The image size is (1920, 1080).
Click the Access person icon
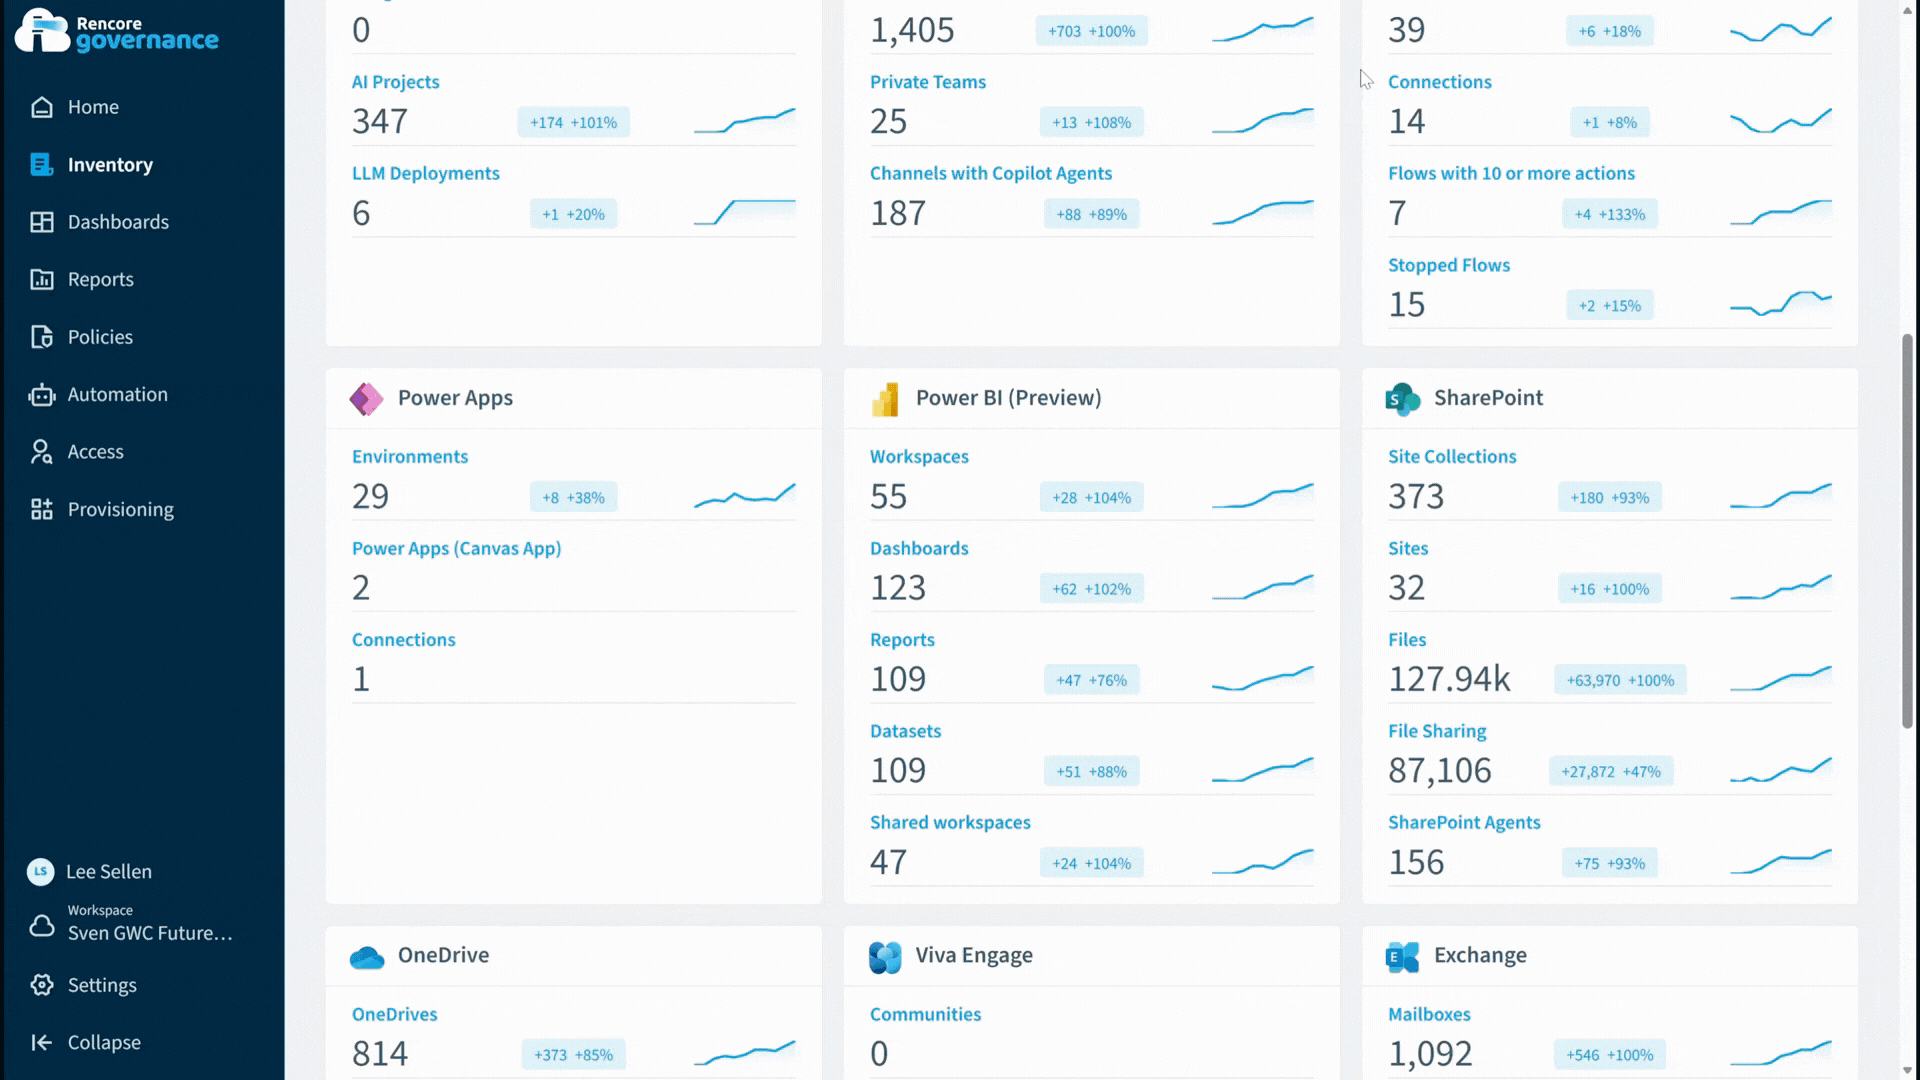(x=41, y=451)
